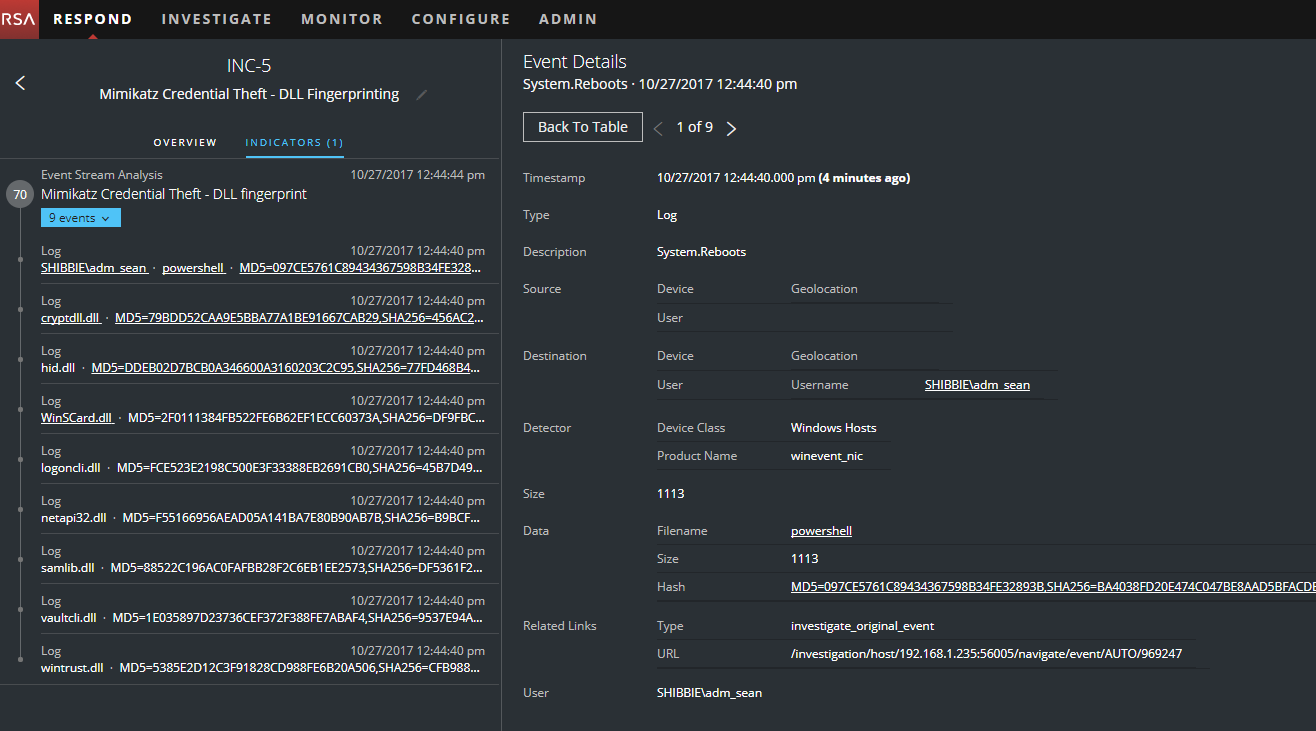
Task: Open the Monitor menu
Action: tap(341, 19)
